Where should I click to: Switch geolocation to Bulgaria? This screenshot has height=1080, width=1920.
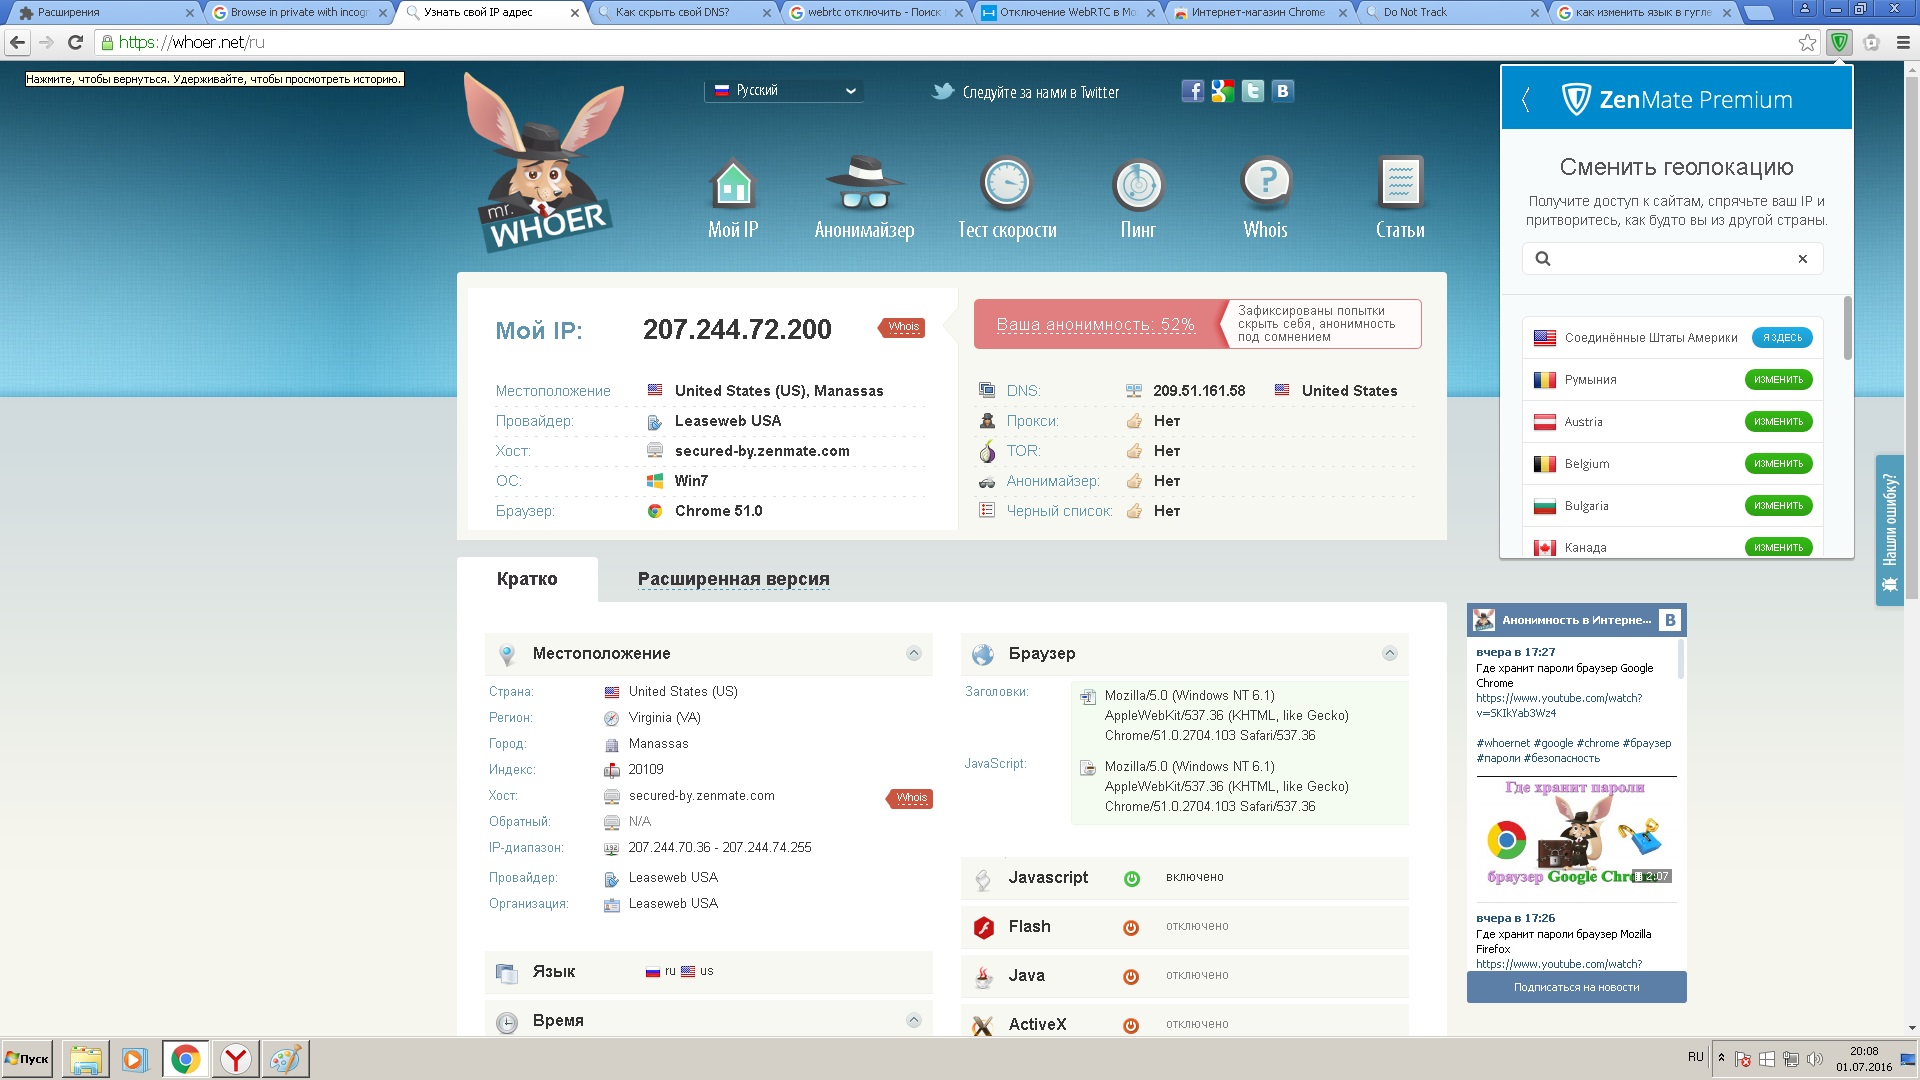[x=1778, y=506]
